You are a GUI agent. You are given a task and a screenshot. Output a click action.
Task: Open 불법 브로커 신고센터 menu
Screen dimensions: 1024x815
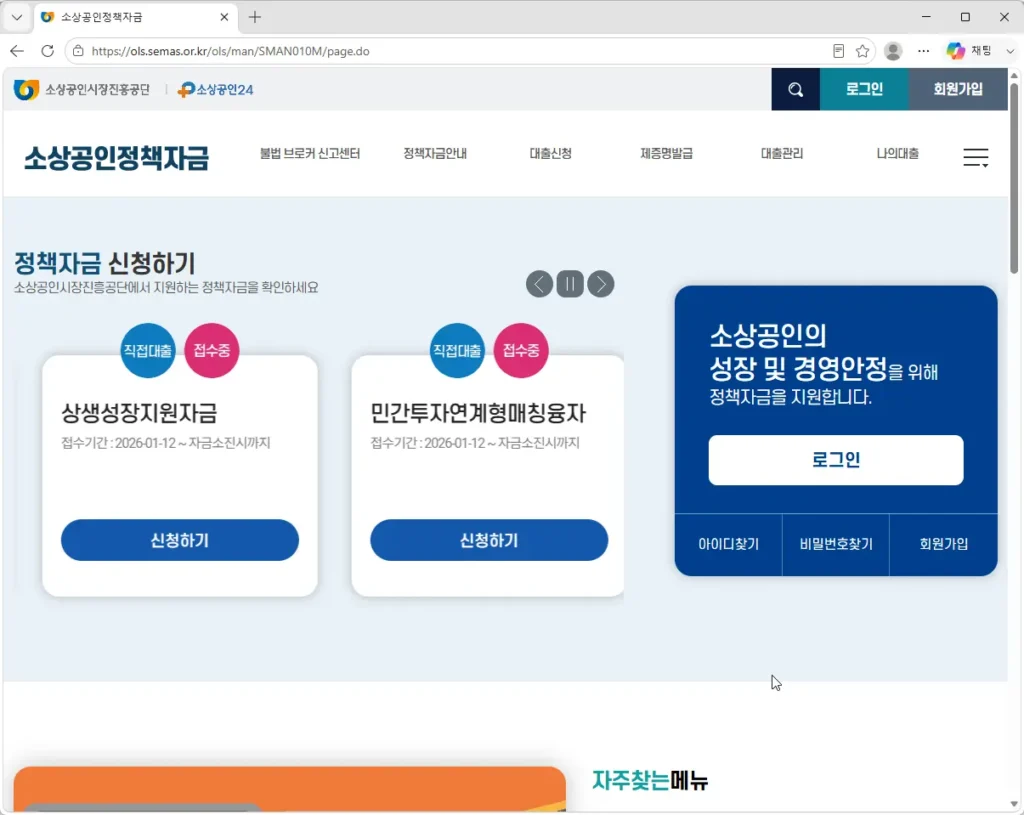point(310,153)
